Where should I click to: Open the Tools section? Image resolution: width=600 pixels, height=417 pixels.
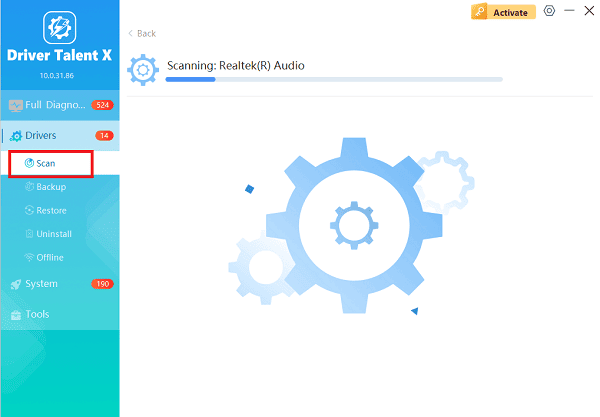[37, 314]
